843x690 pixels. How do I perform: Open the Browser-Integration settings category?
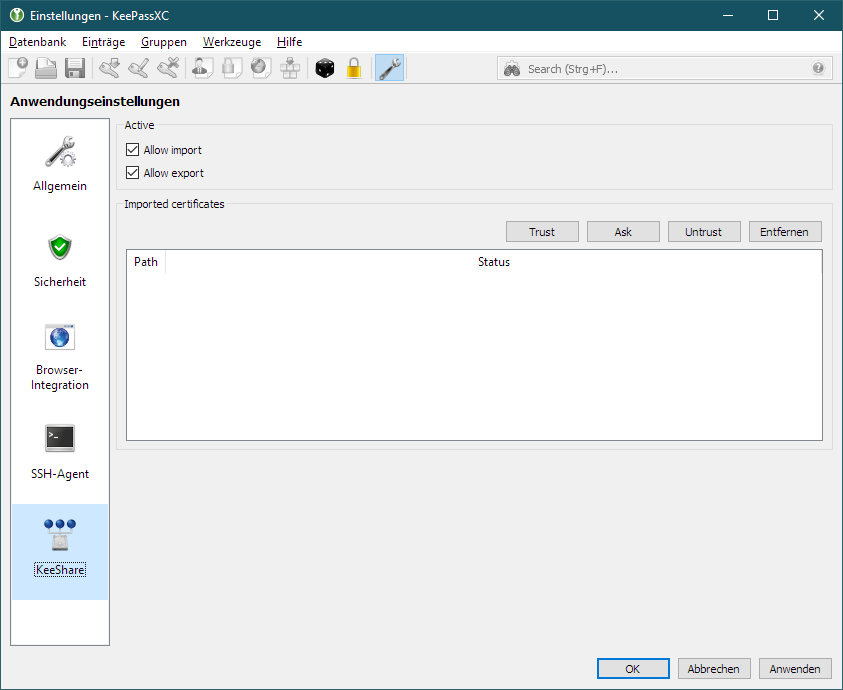(x=60, y=358)
